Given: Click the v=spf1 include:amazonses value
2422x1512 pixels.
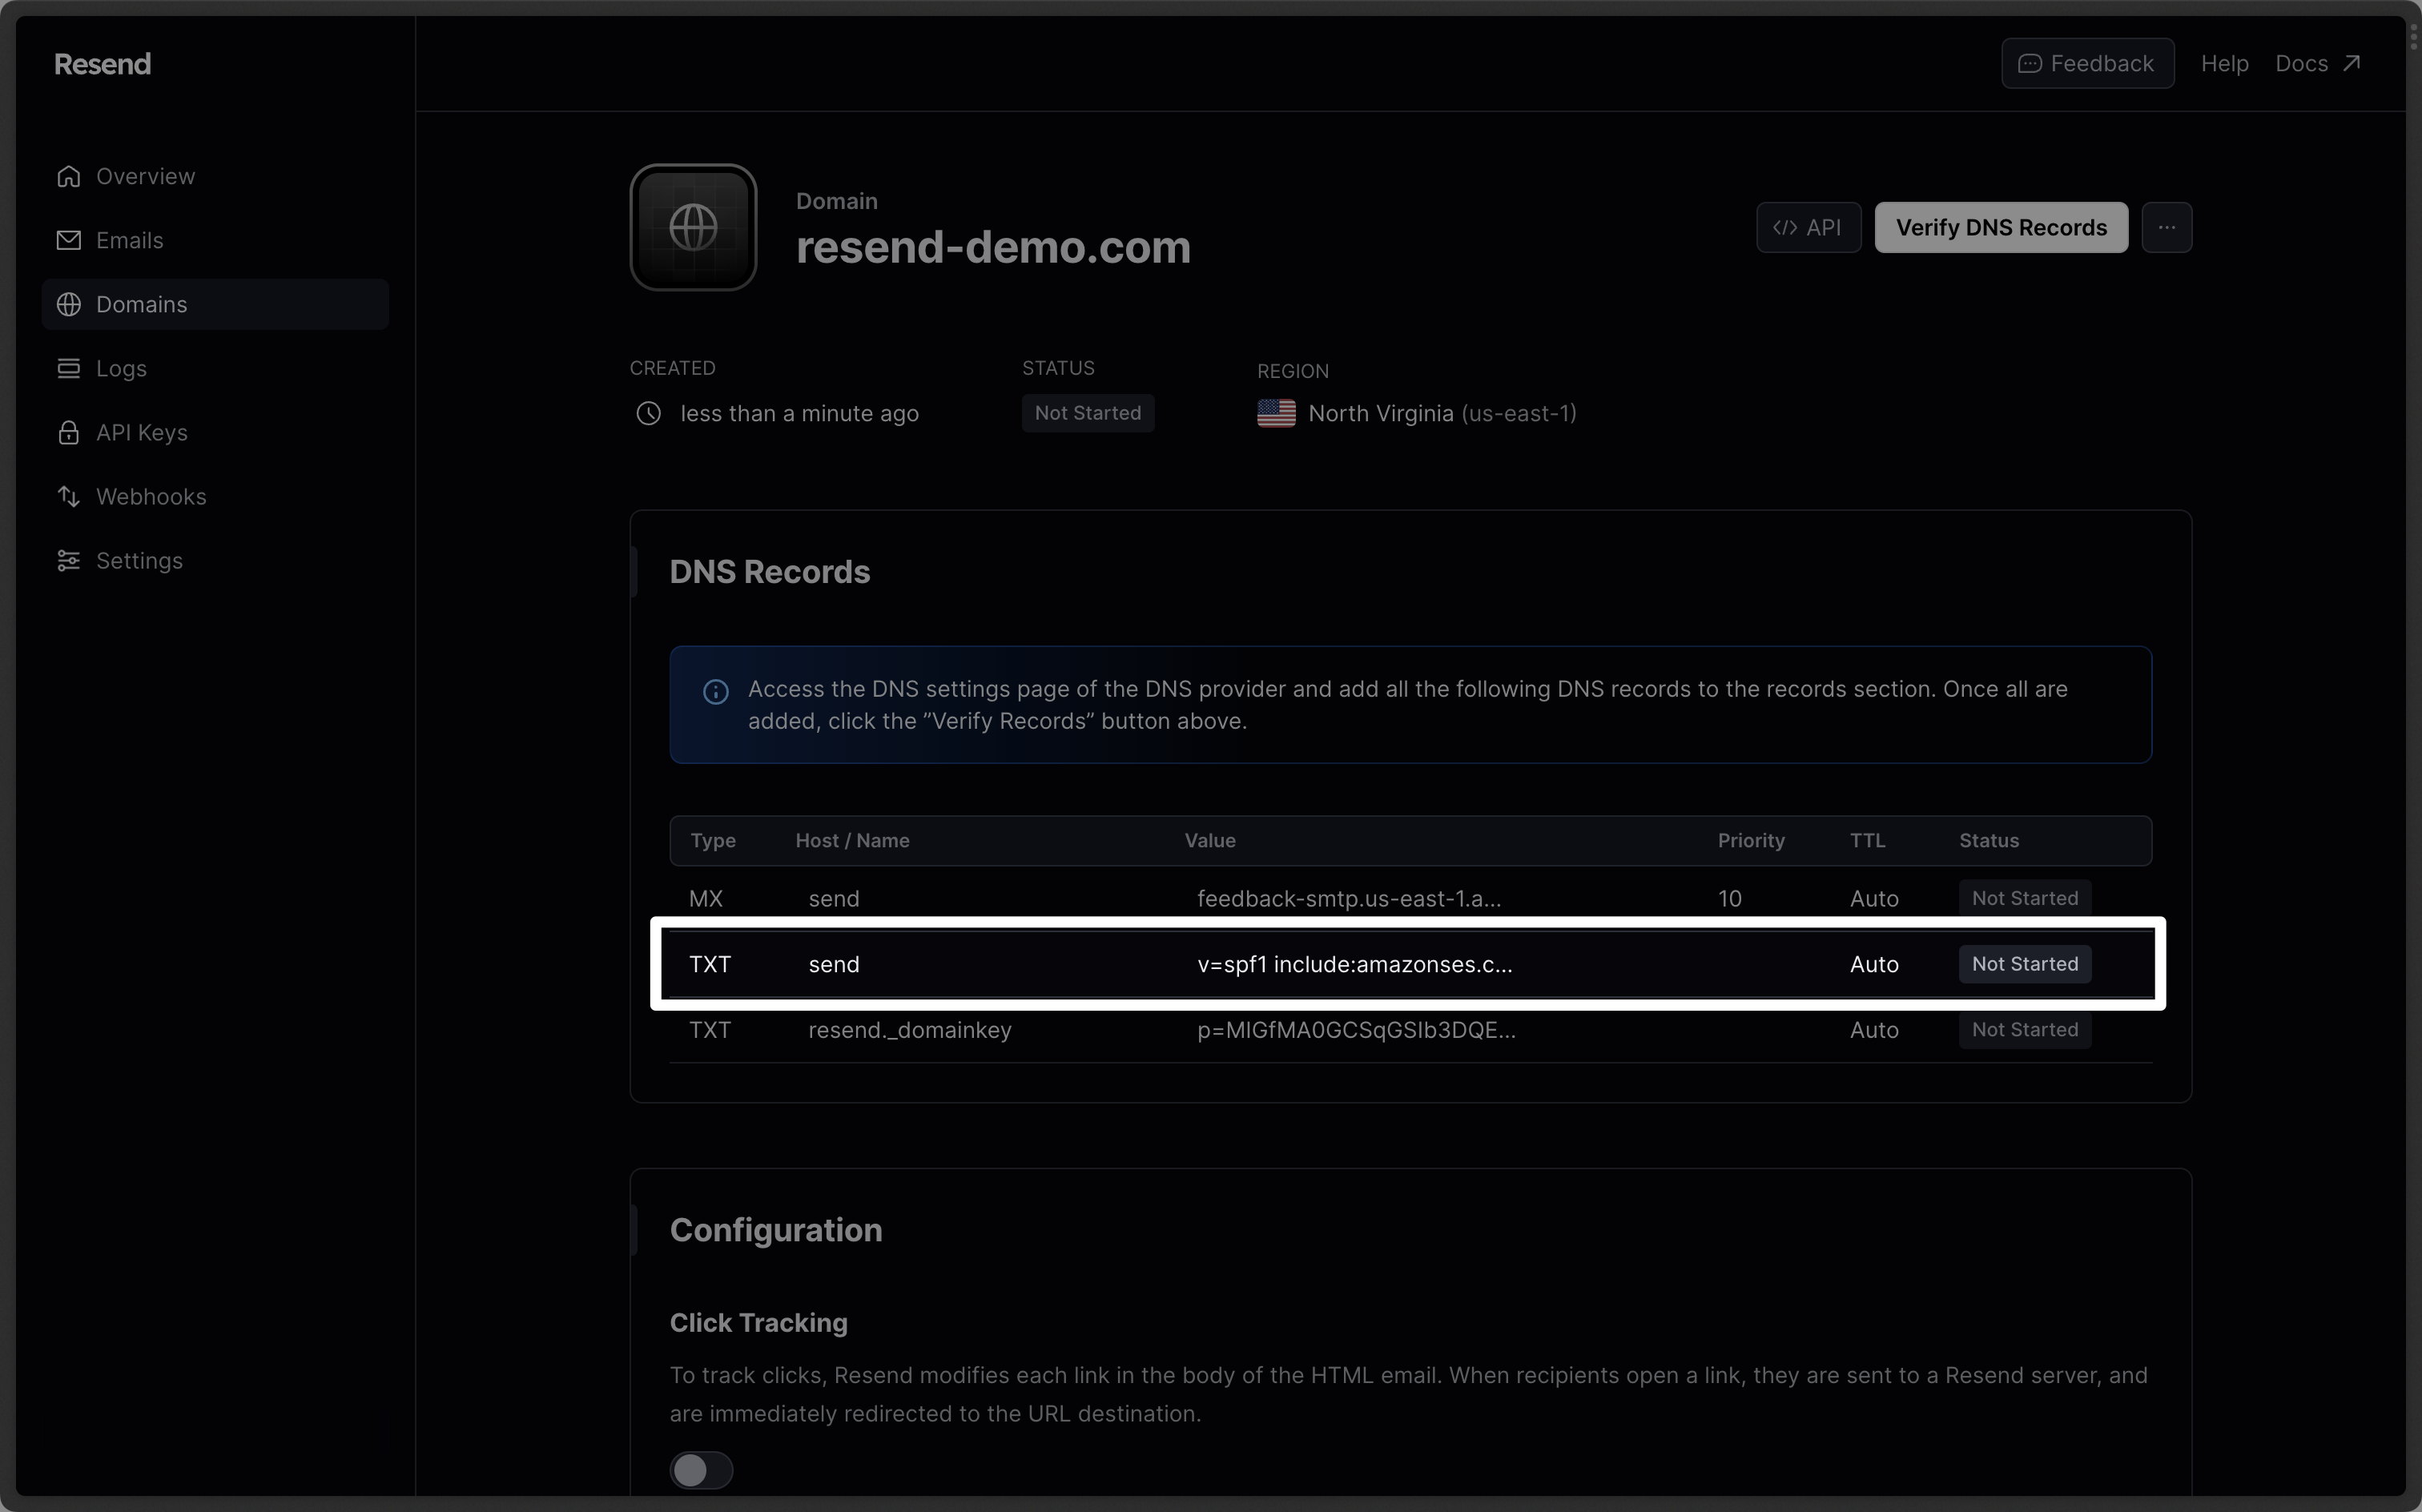Looking at the screenshot, I should tap(1354, 964).
